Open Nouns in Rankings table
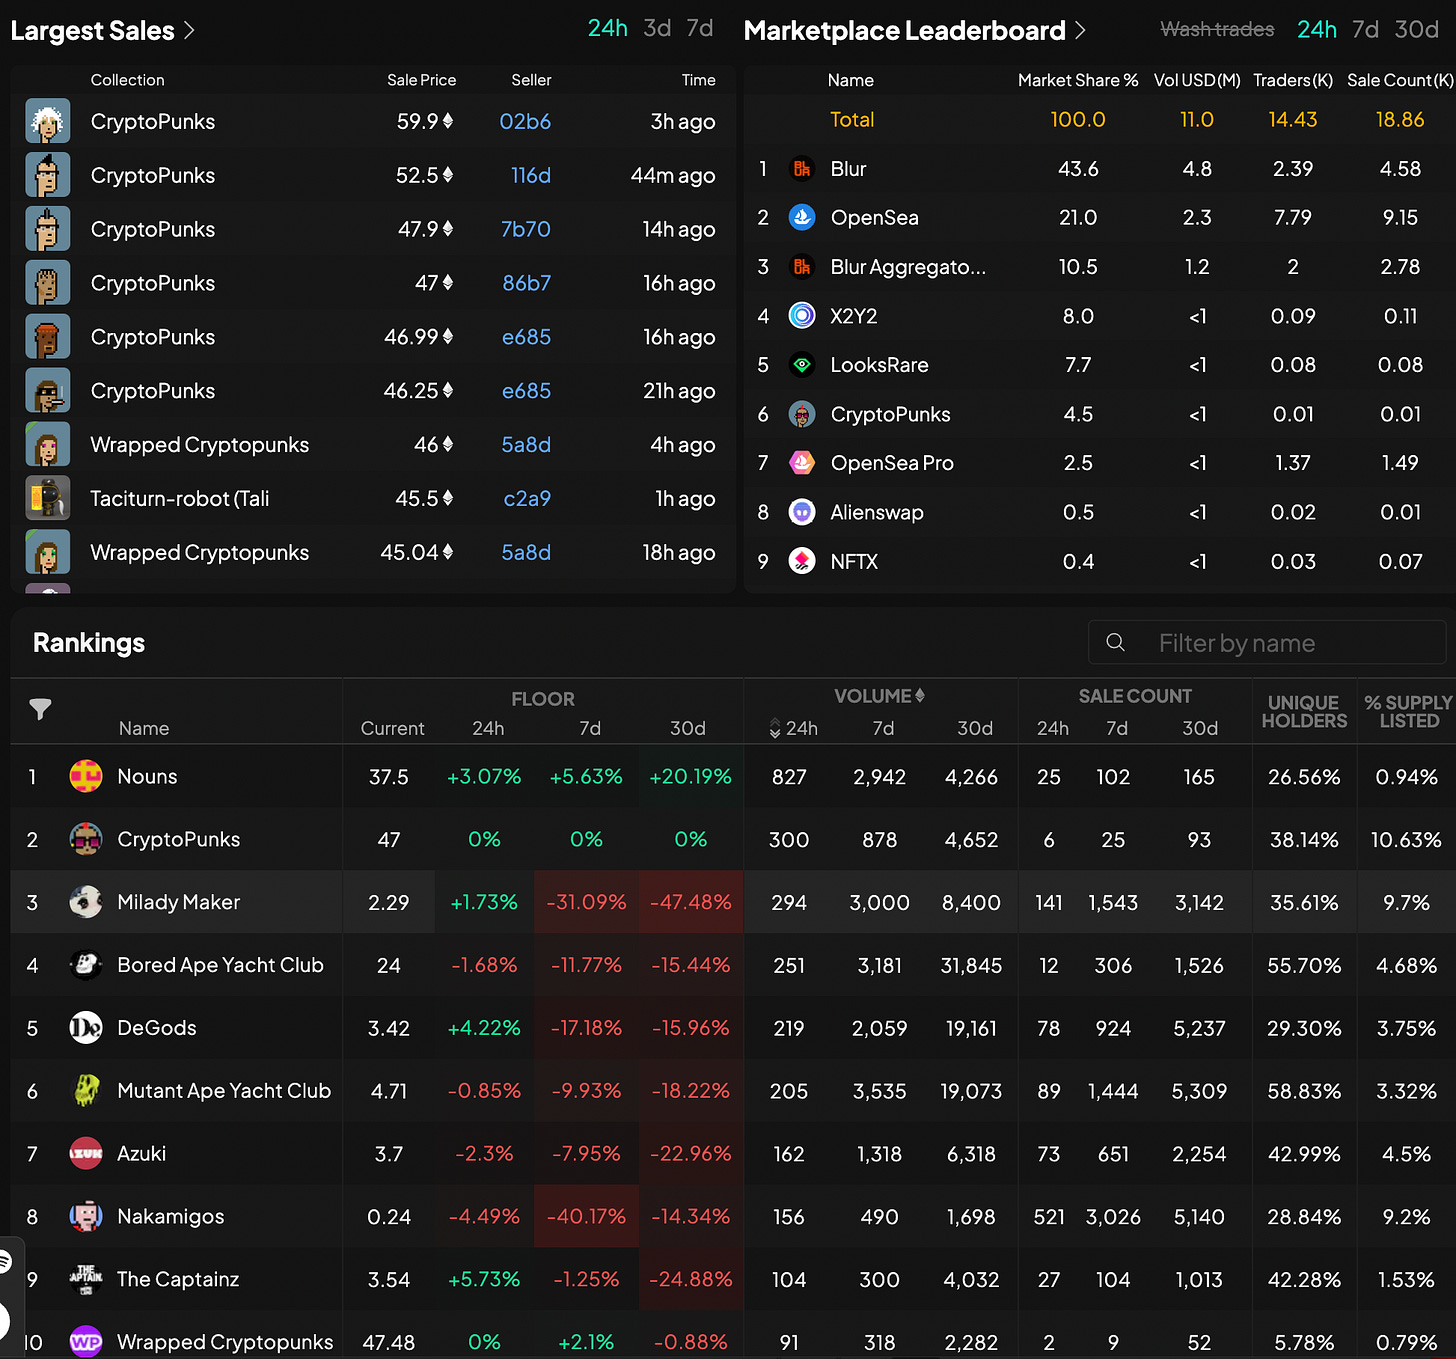The height and width of the screenshot is (1359, 1456). [x=147, y=776]
